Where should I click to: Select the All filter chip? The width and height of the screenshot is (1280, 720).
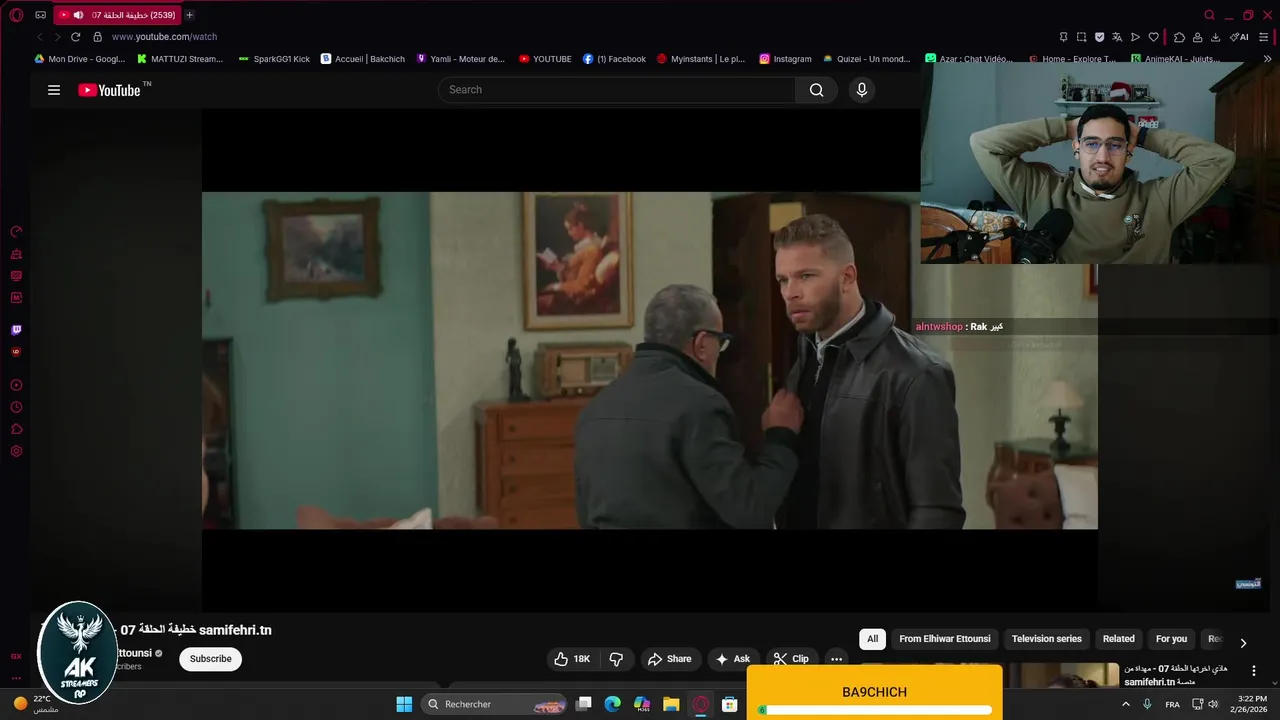tap(872, 639)
